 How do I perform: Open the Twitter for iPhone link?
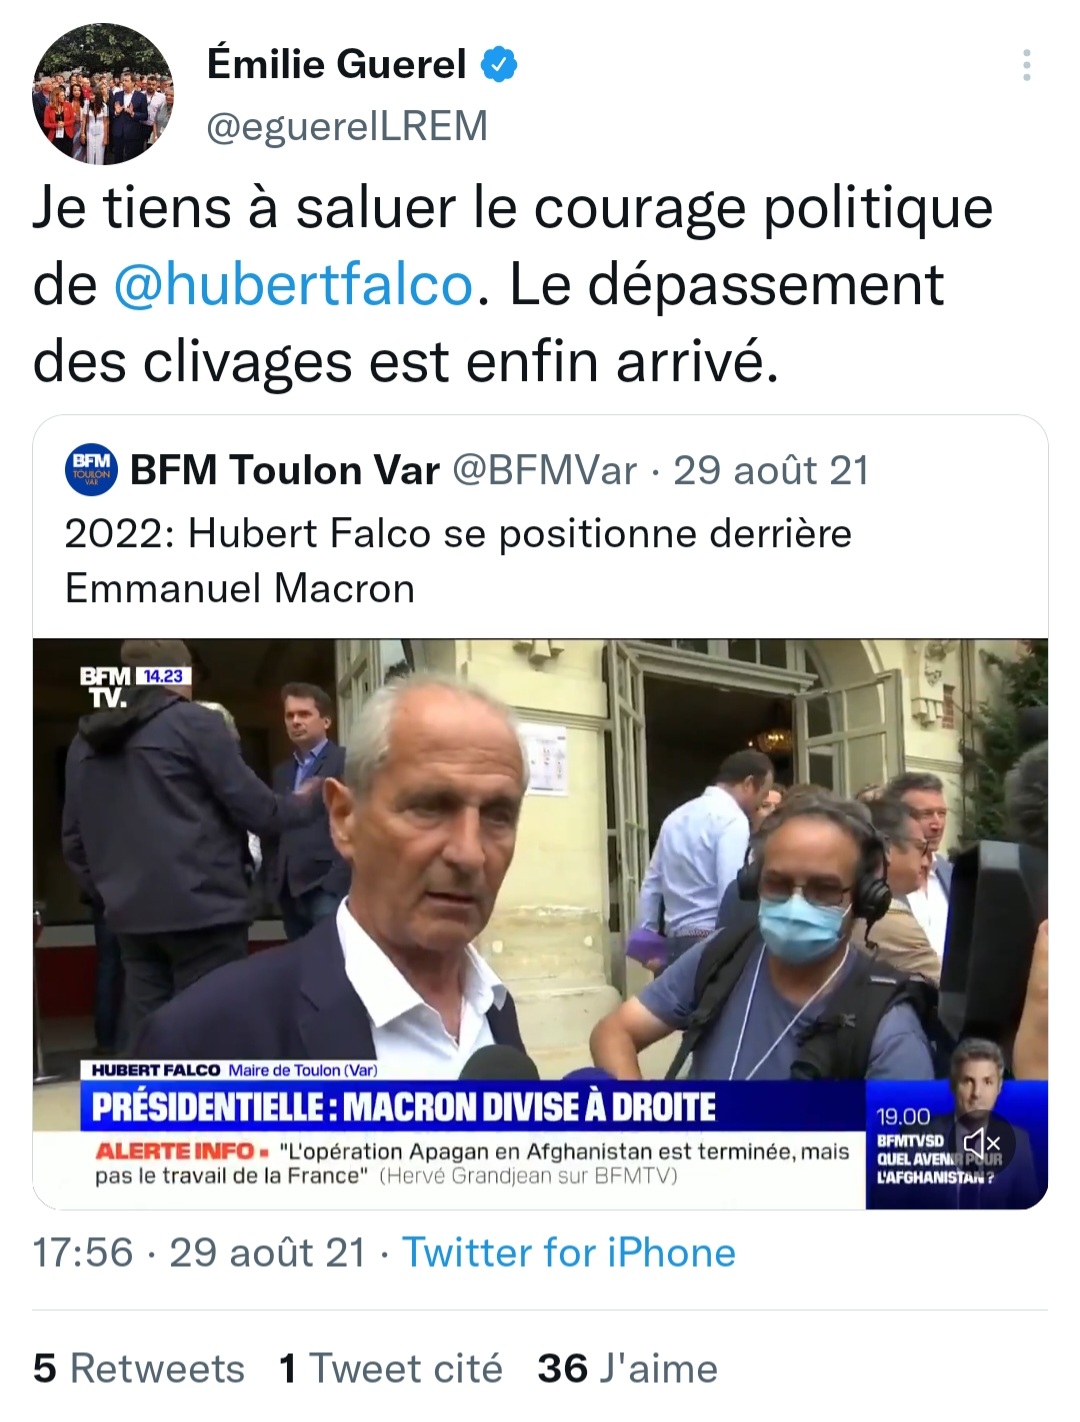coord(569,1253)
